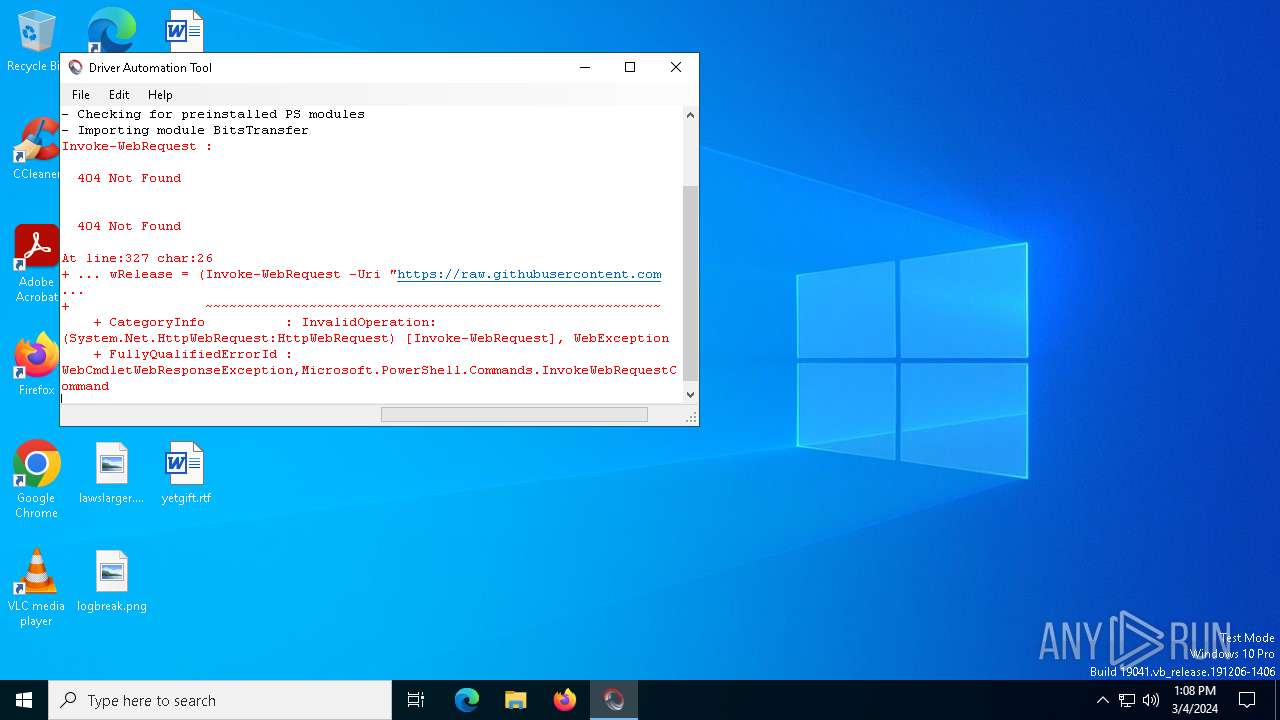Select the lawslarger image file icon
Screen dimensions: 1280x720
tap(111, 473)
